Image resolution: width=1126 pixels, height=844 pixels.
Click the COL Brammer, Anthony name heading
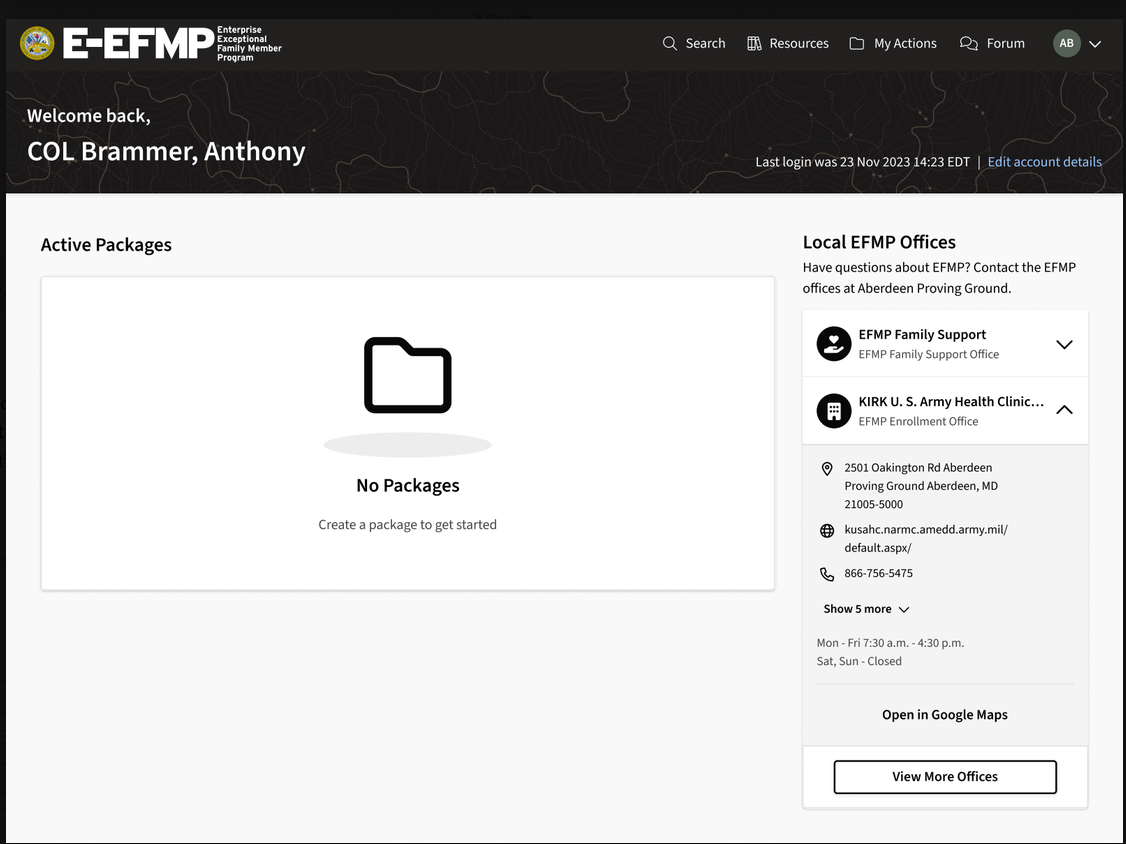(x=167, y=152)
